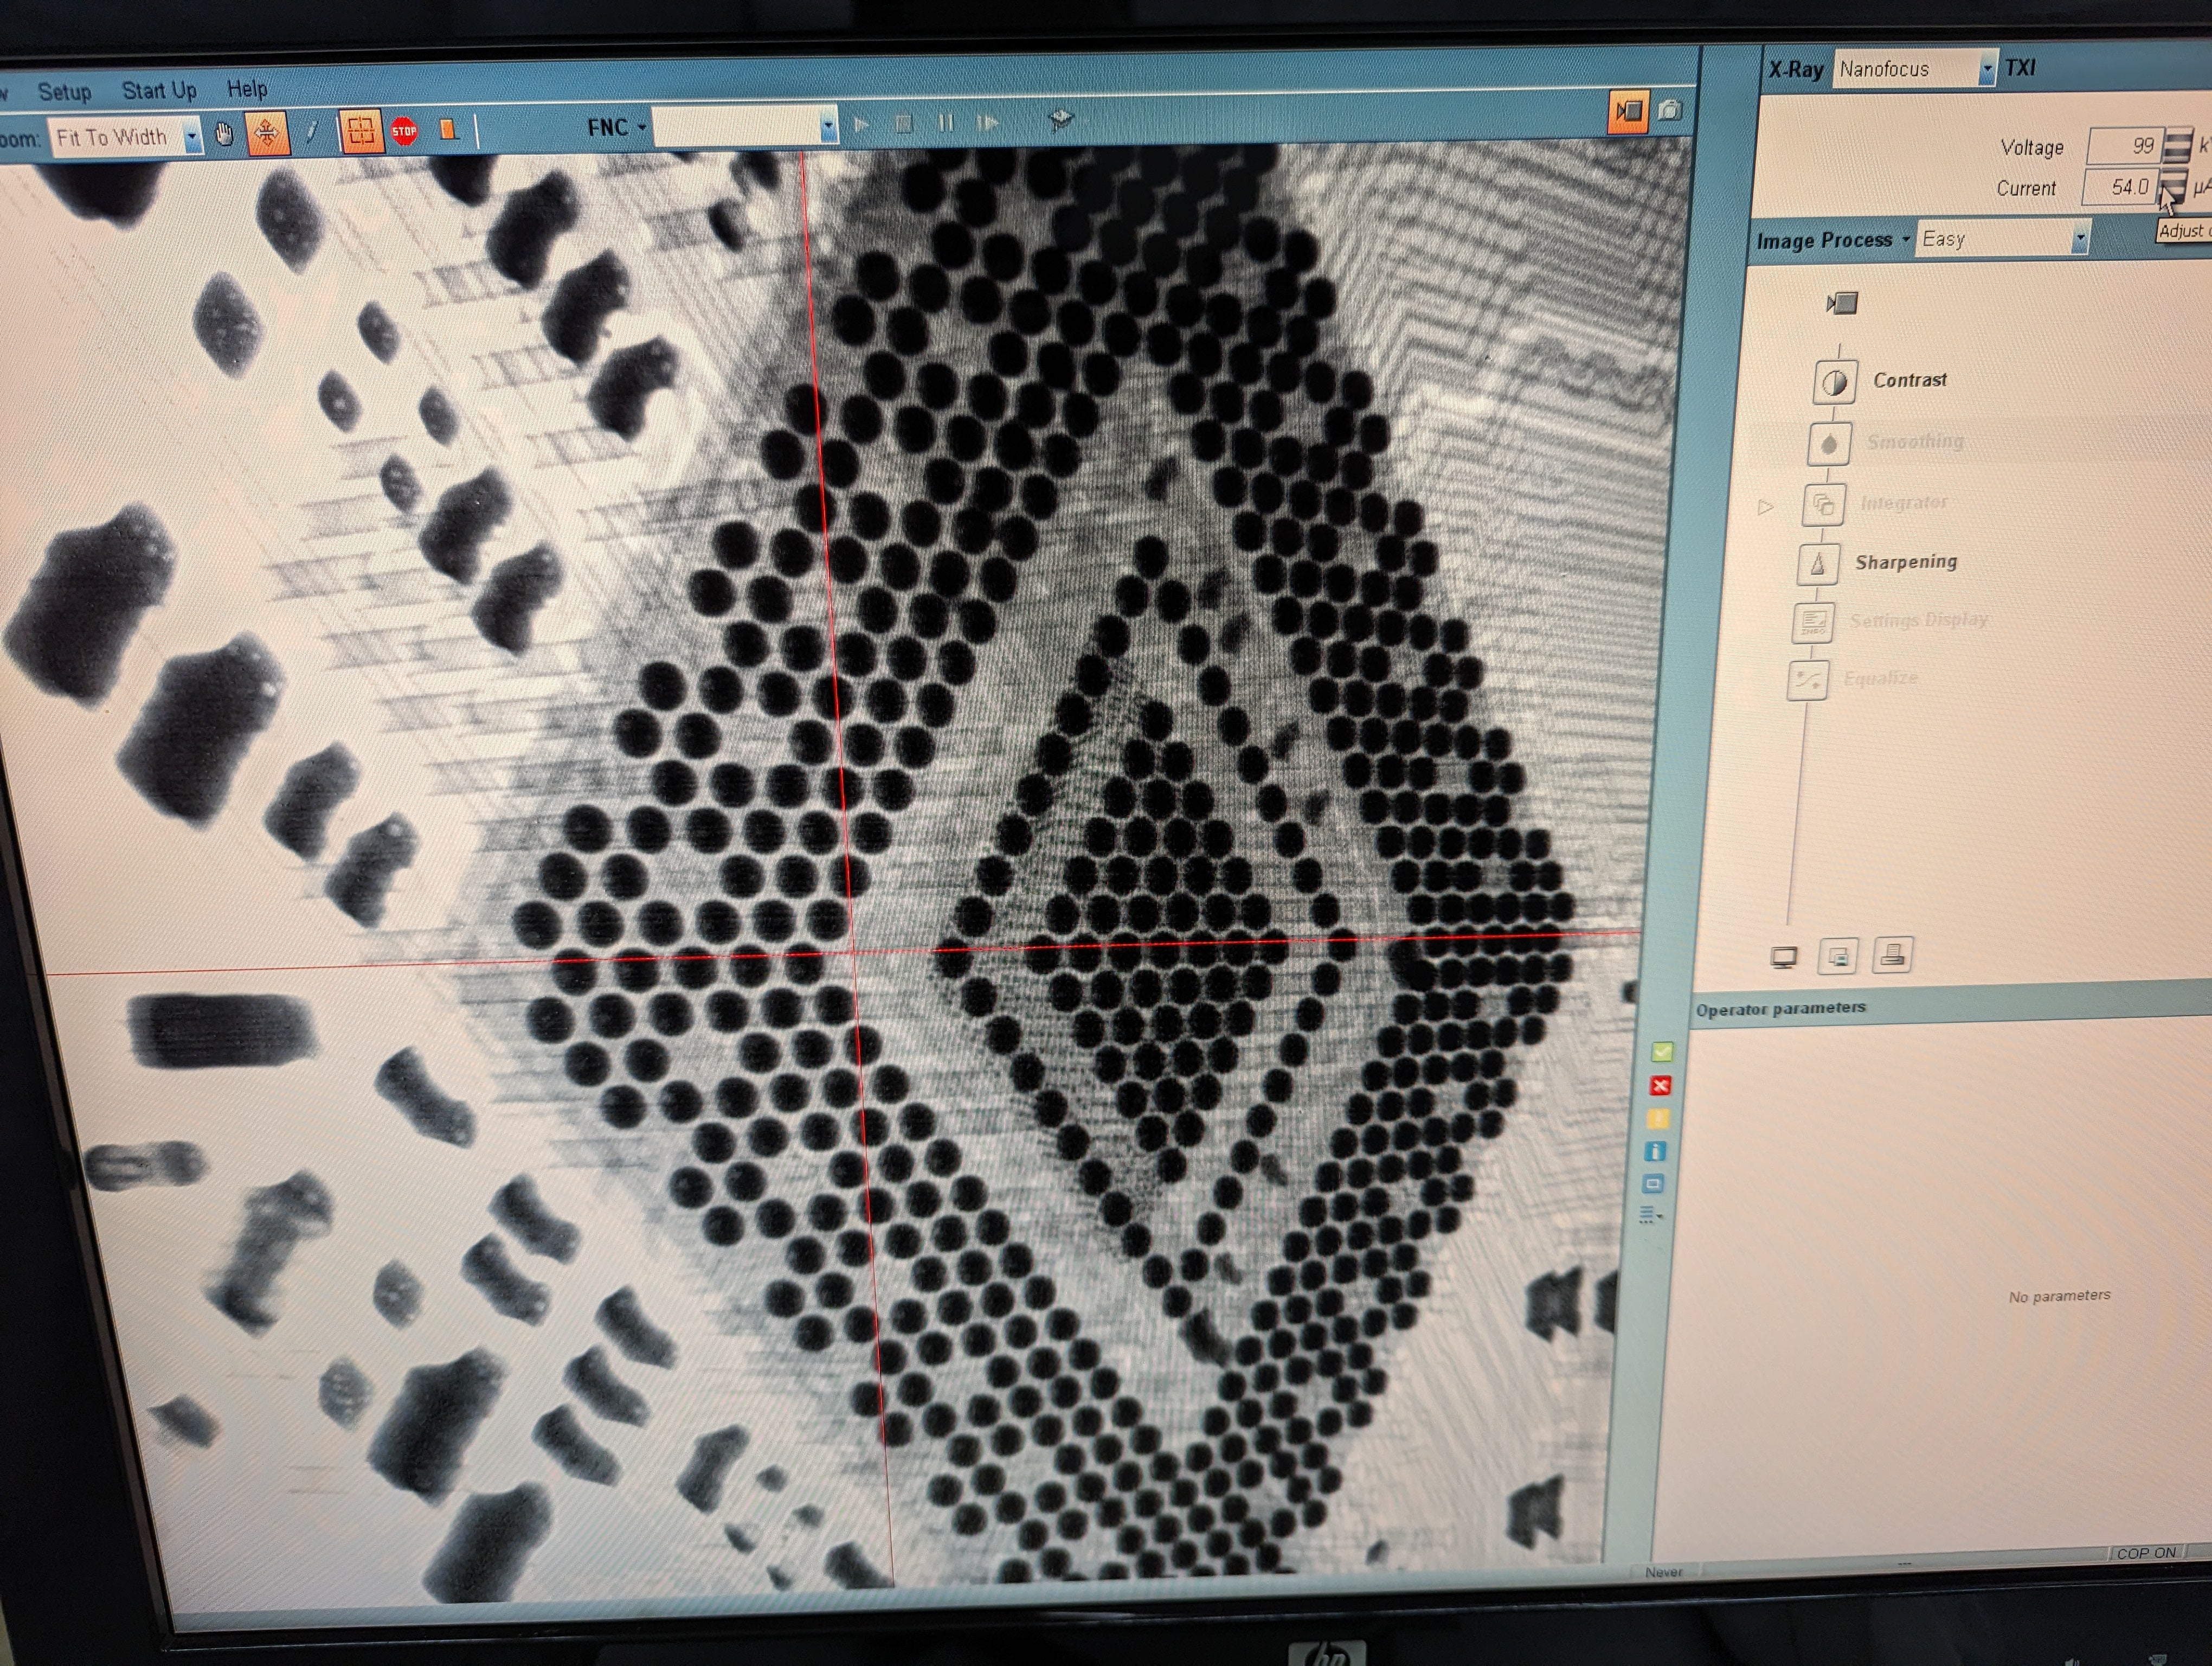Toggle the orange move-arrows tool
Image resolution: width=2212 pixels, height=1666 pixels.
(267, 134)
